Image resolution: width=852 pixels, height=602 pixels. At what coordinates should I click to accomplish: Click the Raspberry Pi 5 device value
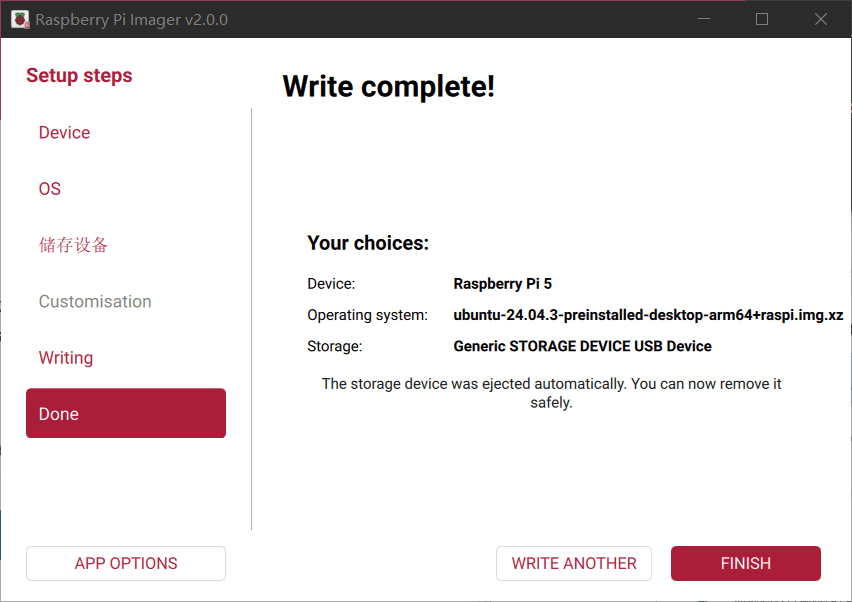tap(502, 284)
